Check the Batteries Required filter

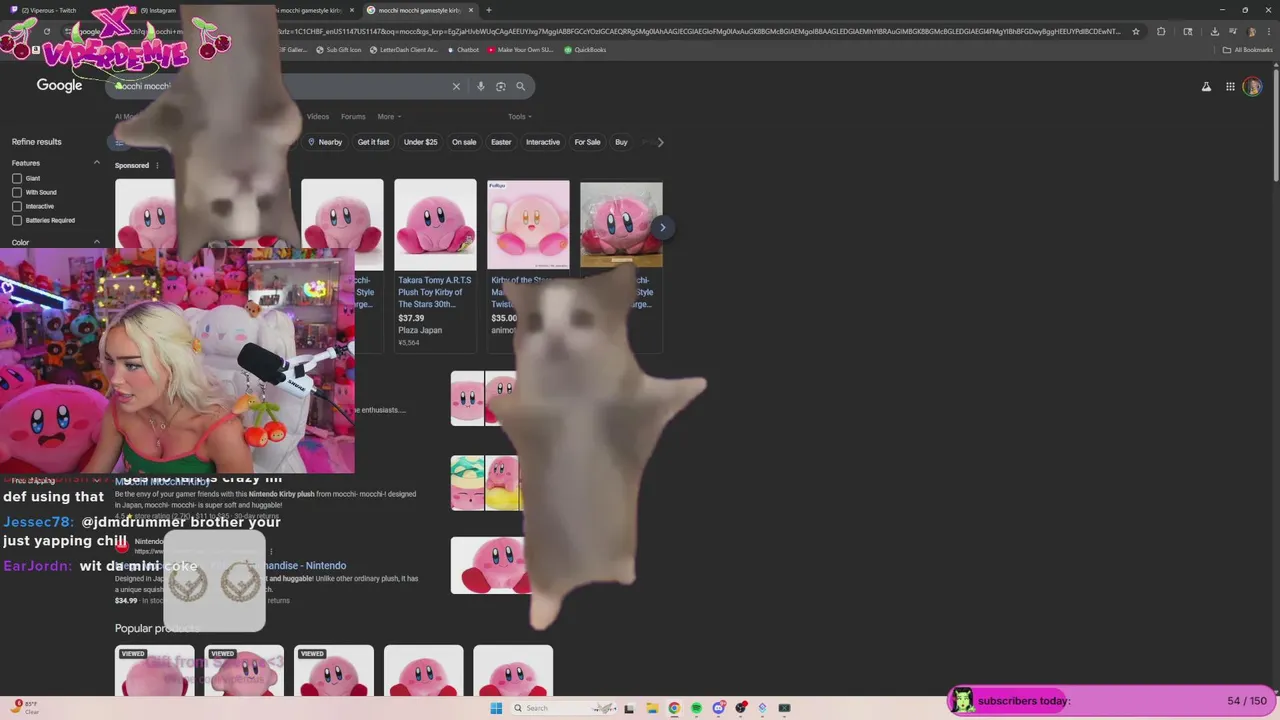point(17,220)
